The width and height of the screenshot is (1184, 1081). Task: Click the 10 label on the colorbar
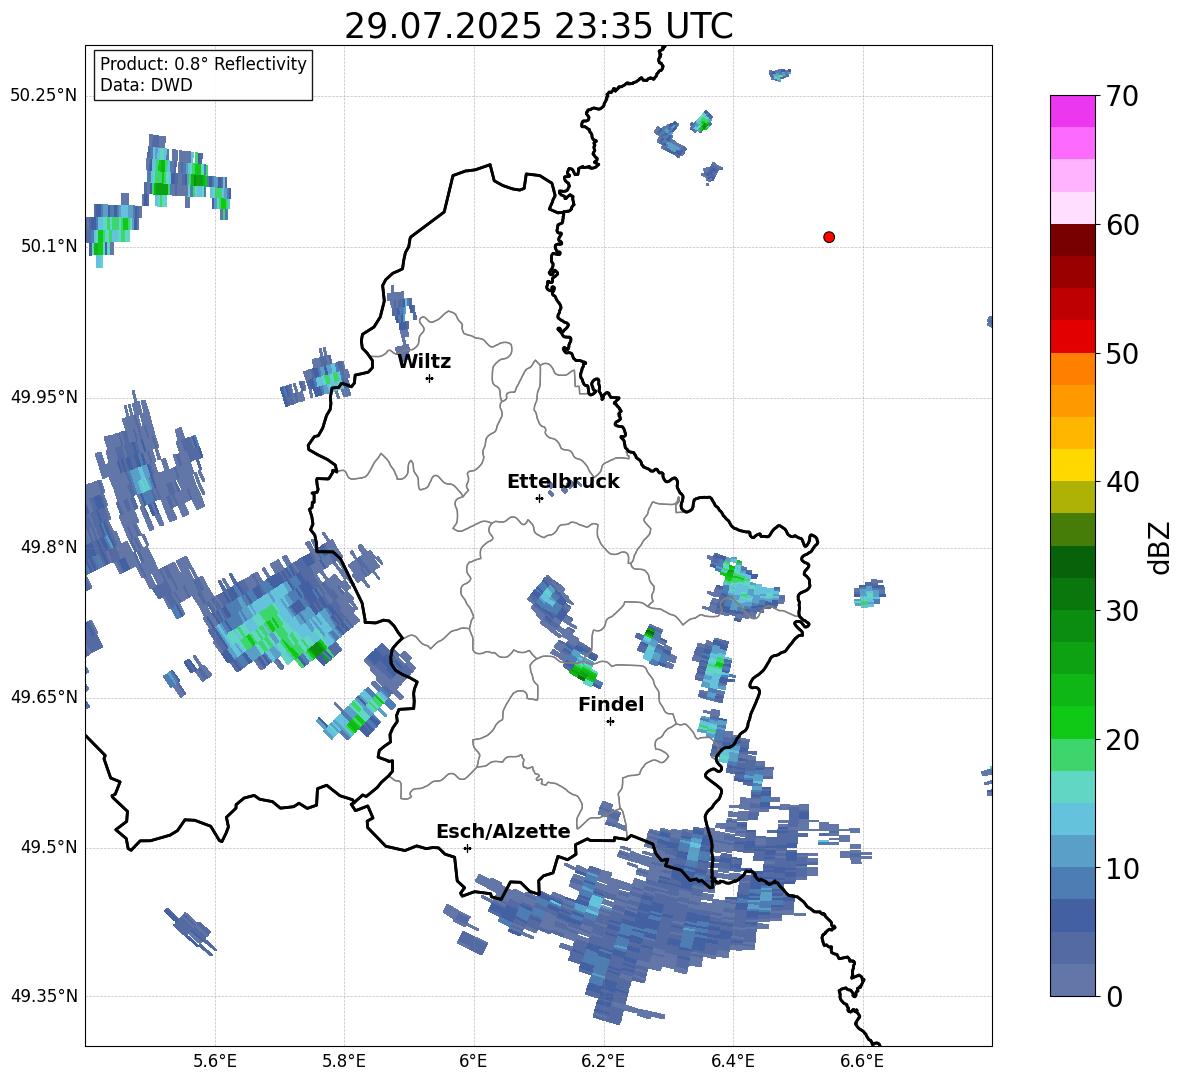[x=1122, y=869]
